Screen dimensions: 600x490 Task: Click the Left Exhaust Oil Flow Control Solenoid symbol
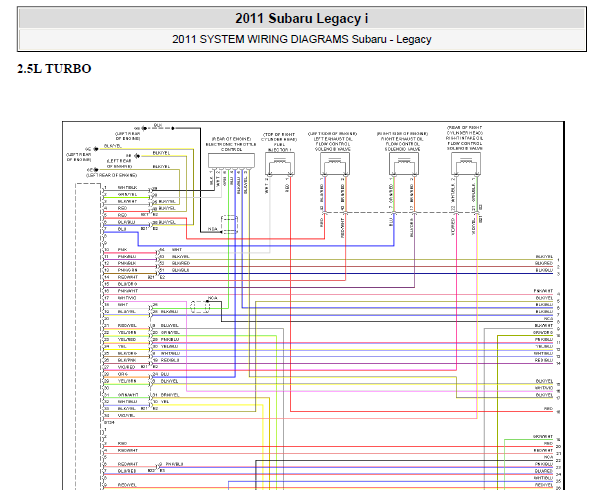point(335,164)
